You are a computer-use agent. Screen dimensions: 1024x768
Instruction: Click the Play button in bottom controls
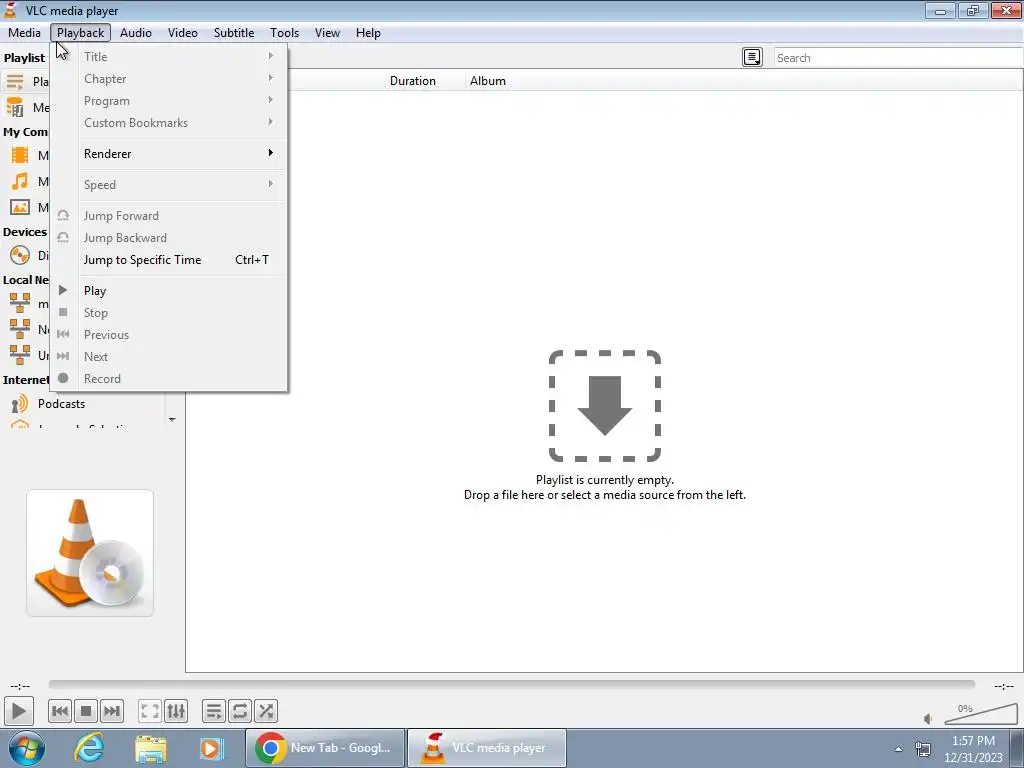(x=18, y=711)
